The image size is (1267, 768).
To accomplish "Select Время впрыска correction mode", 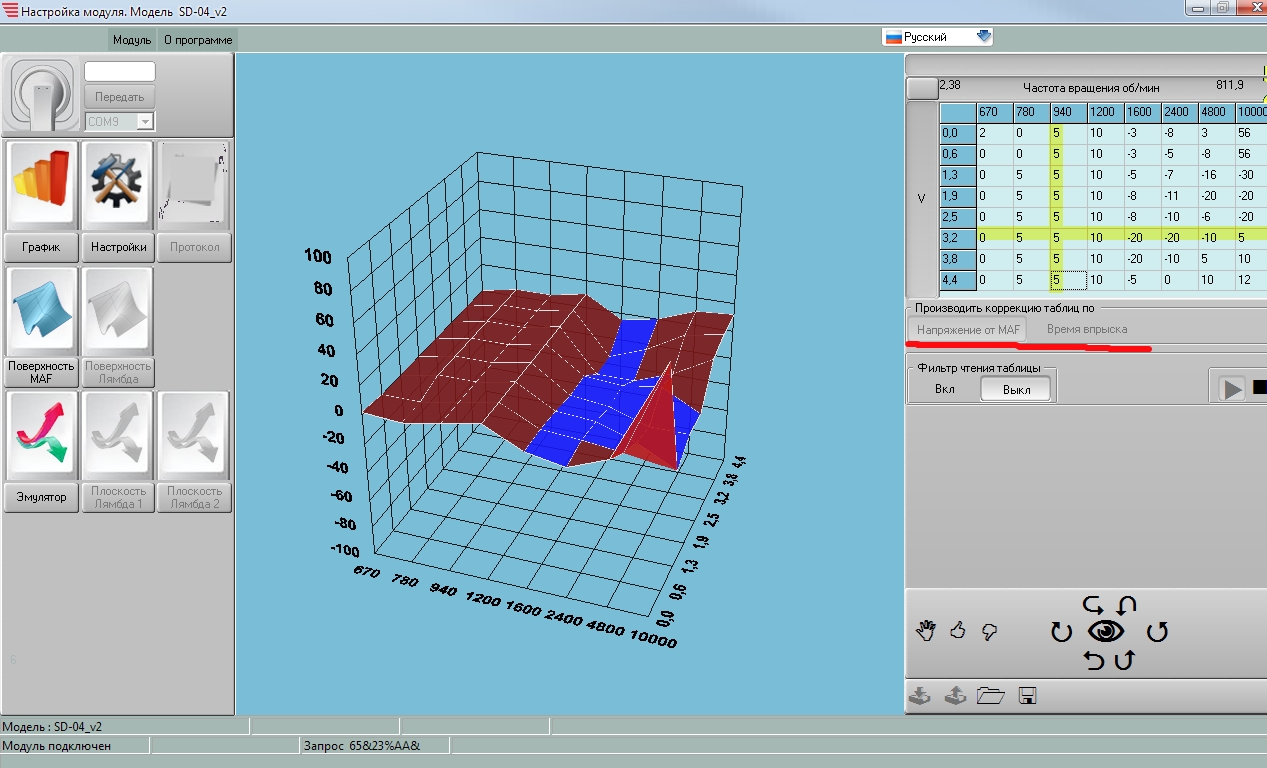I will [1086, 329].
